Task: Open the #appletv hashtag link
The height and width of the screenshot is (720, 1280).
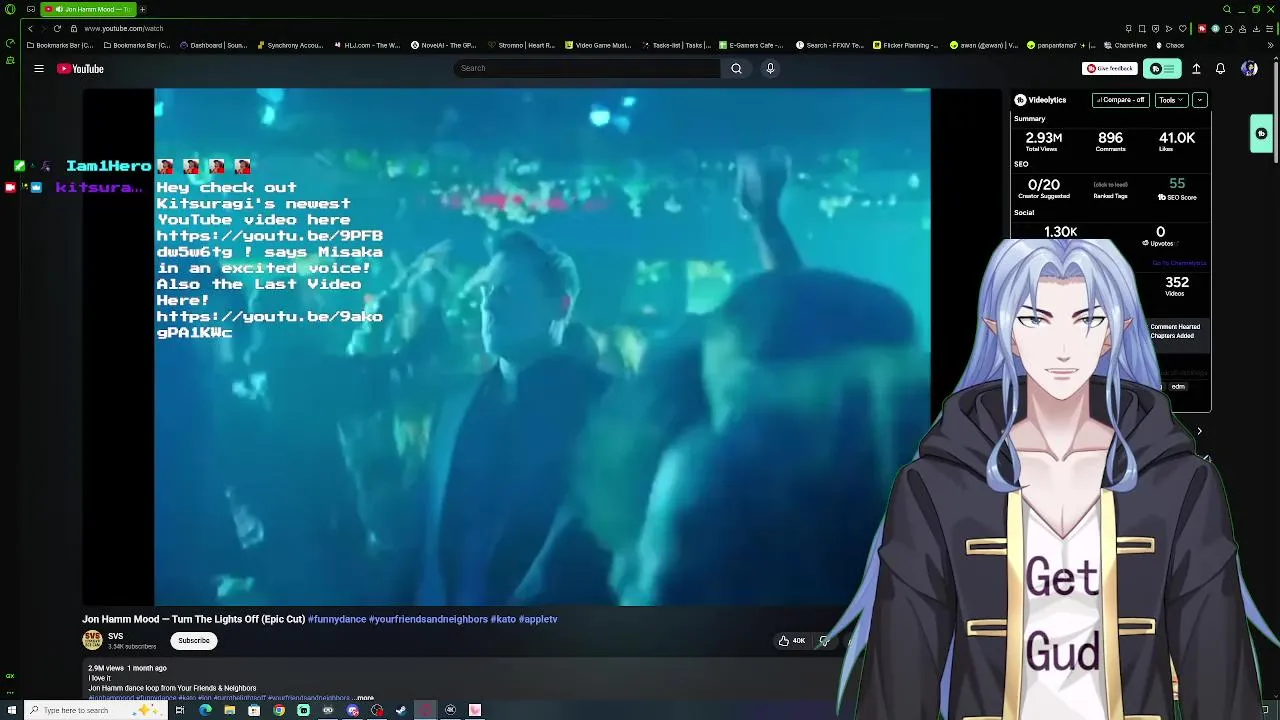Action: tap(538, 619)
